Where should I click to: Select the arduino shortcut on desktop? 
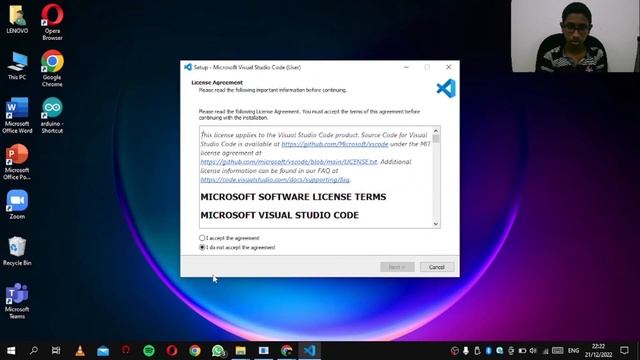click(x=52, y=115)
